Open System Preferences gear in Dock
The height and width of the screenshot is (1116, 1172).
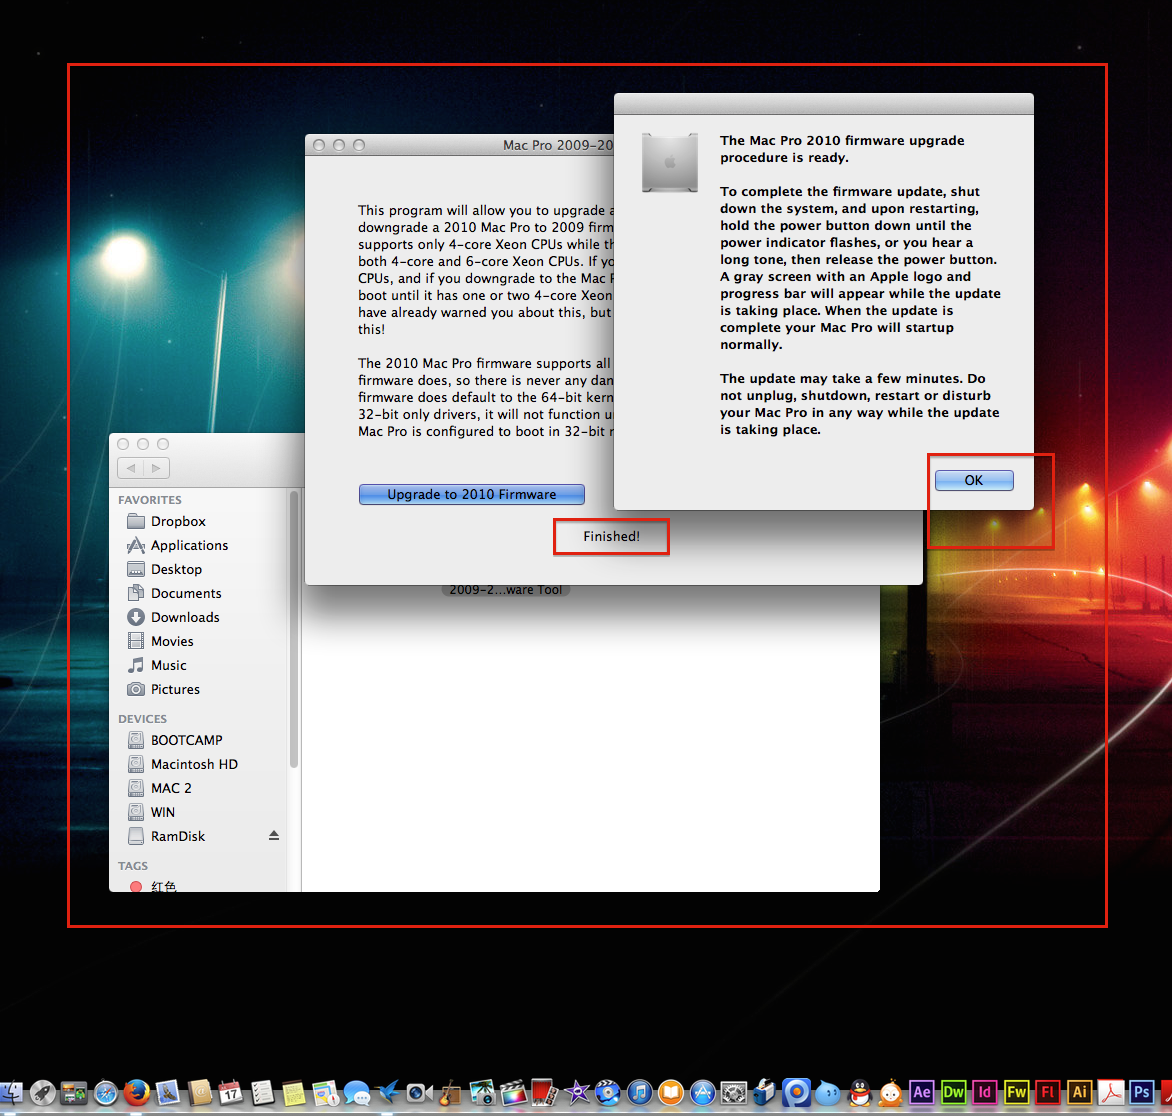(x=734, y=1093)
